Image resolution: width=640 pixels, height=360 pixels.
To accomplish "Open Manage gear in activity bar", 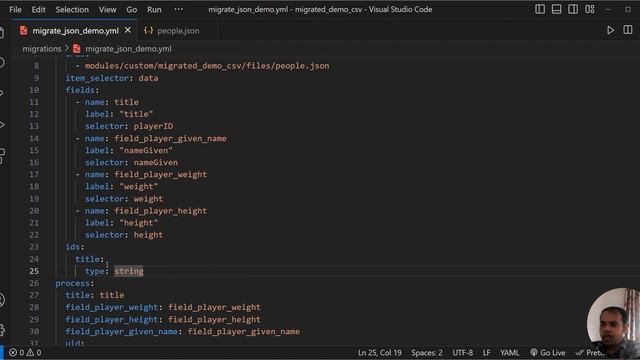I will pyautogui.click(x=2, y=330).
